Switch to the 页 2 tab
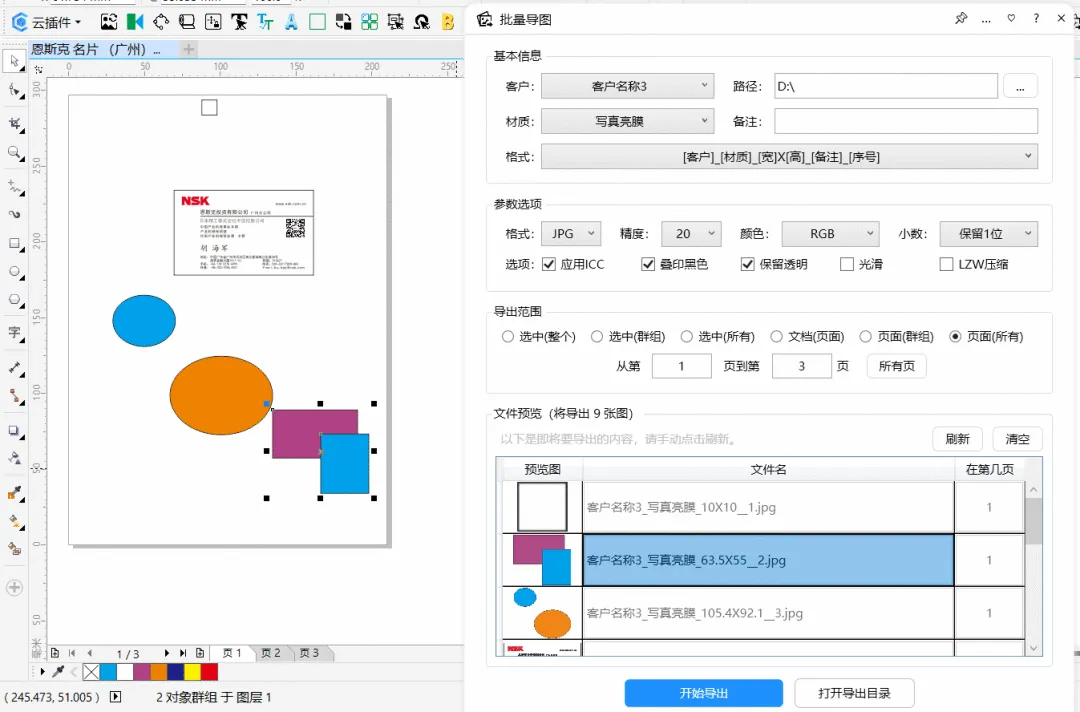This screenshot has width=1080, height=712. point(271,653)
